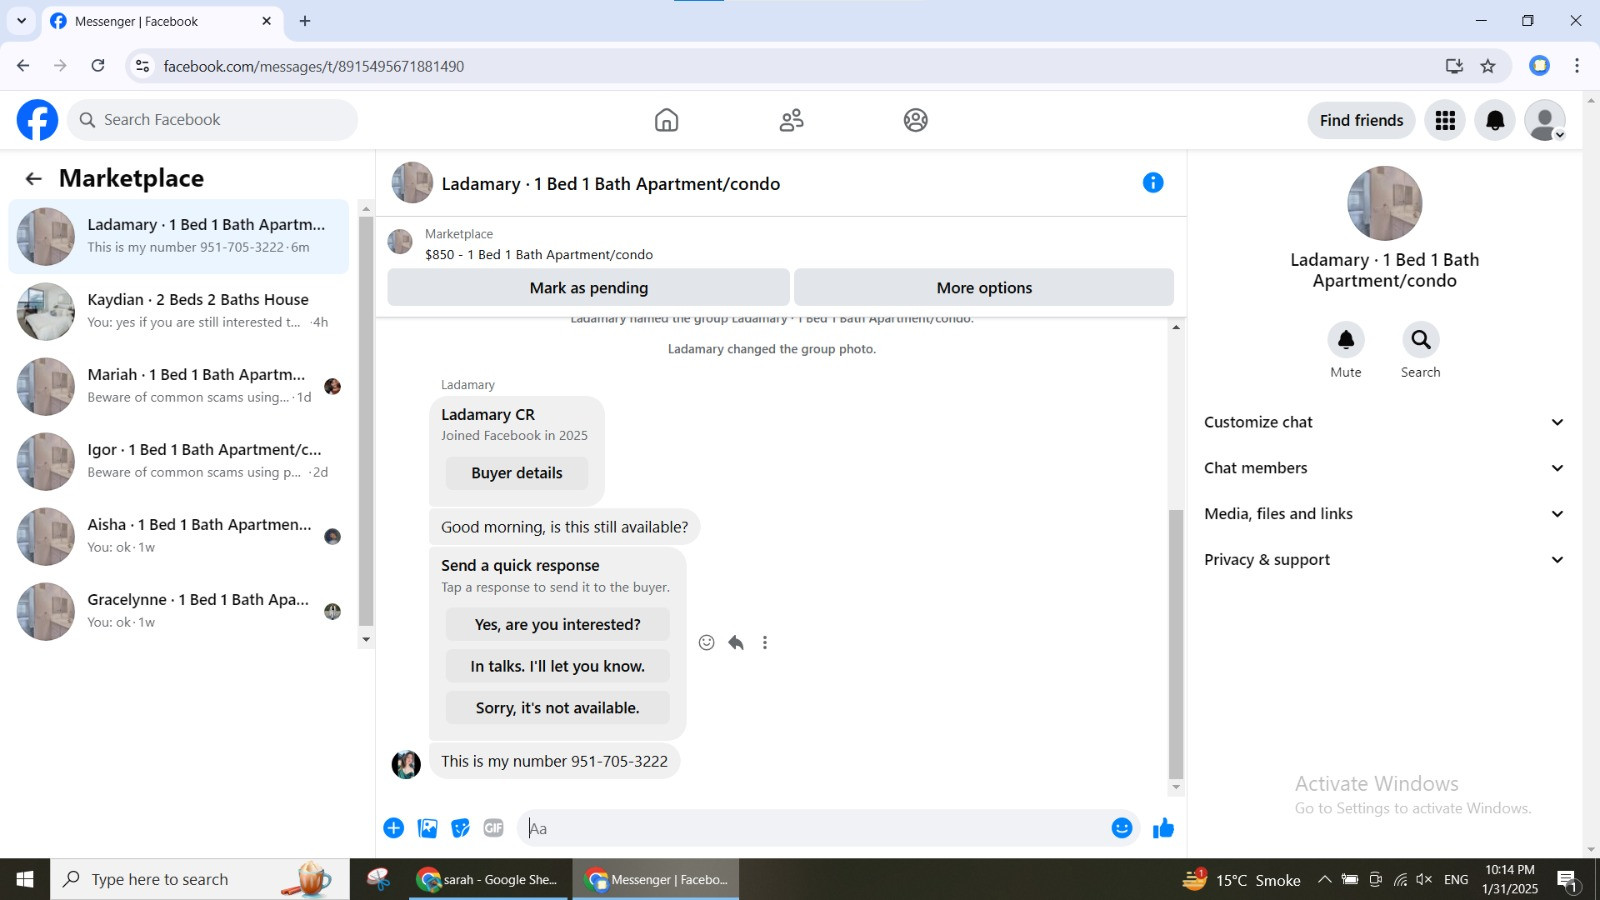The height and width of the screenshot is (900, 1600).
Task: Open the account profile avatar menu
Action: coord(1545,120)
